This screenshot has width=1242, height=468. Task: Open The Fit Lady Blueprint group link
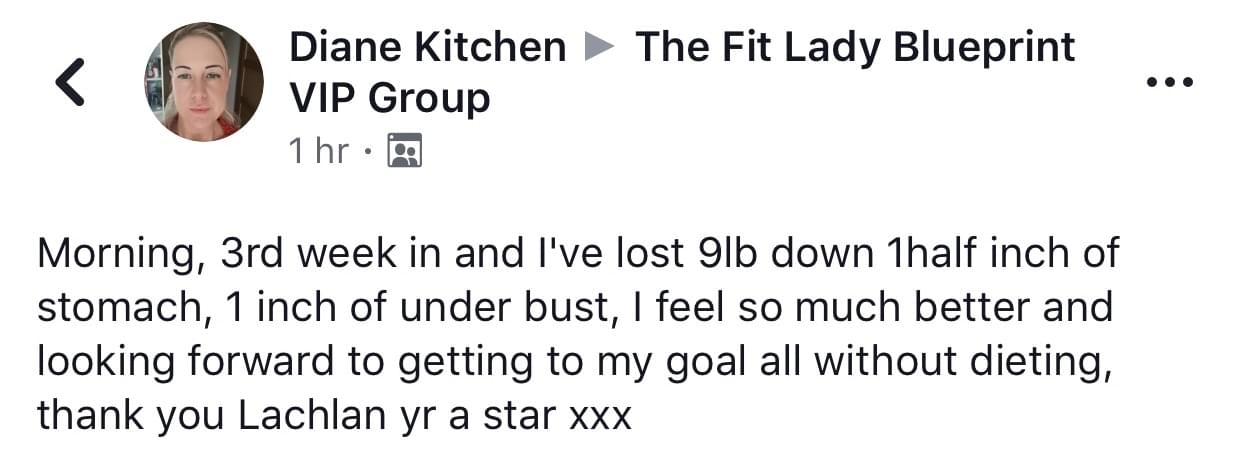(855, 47)
